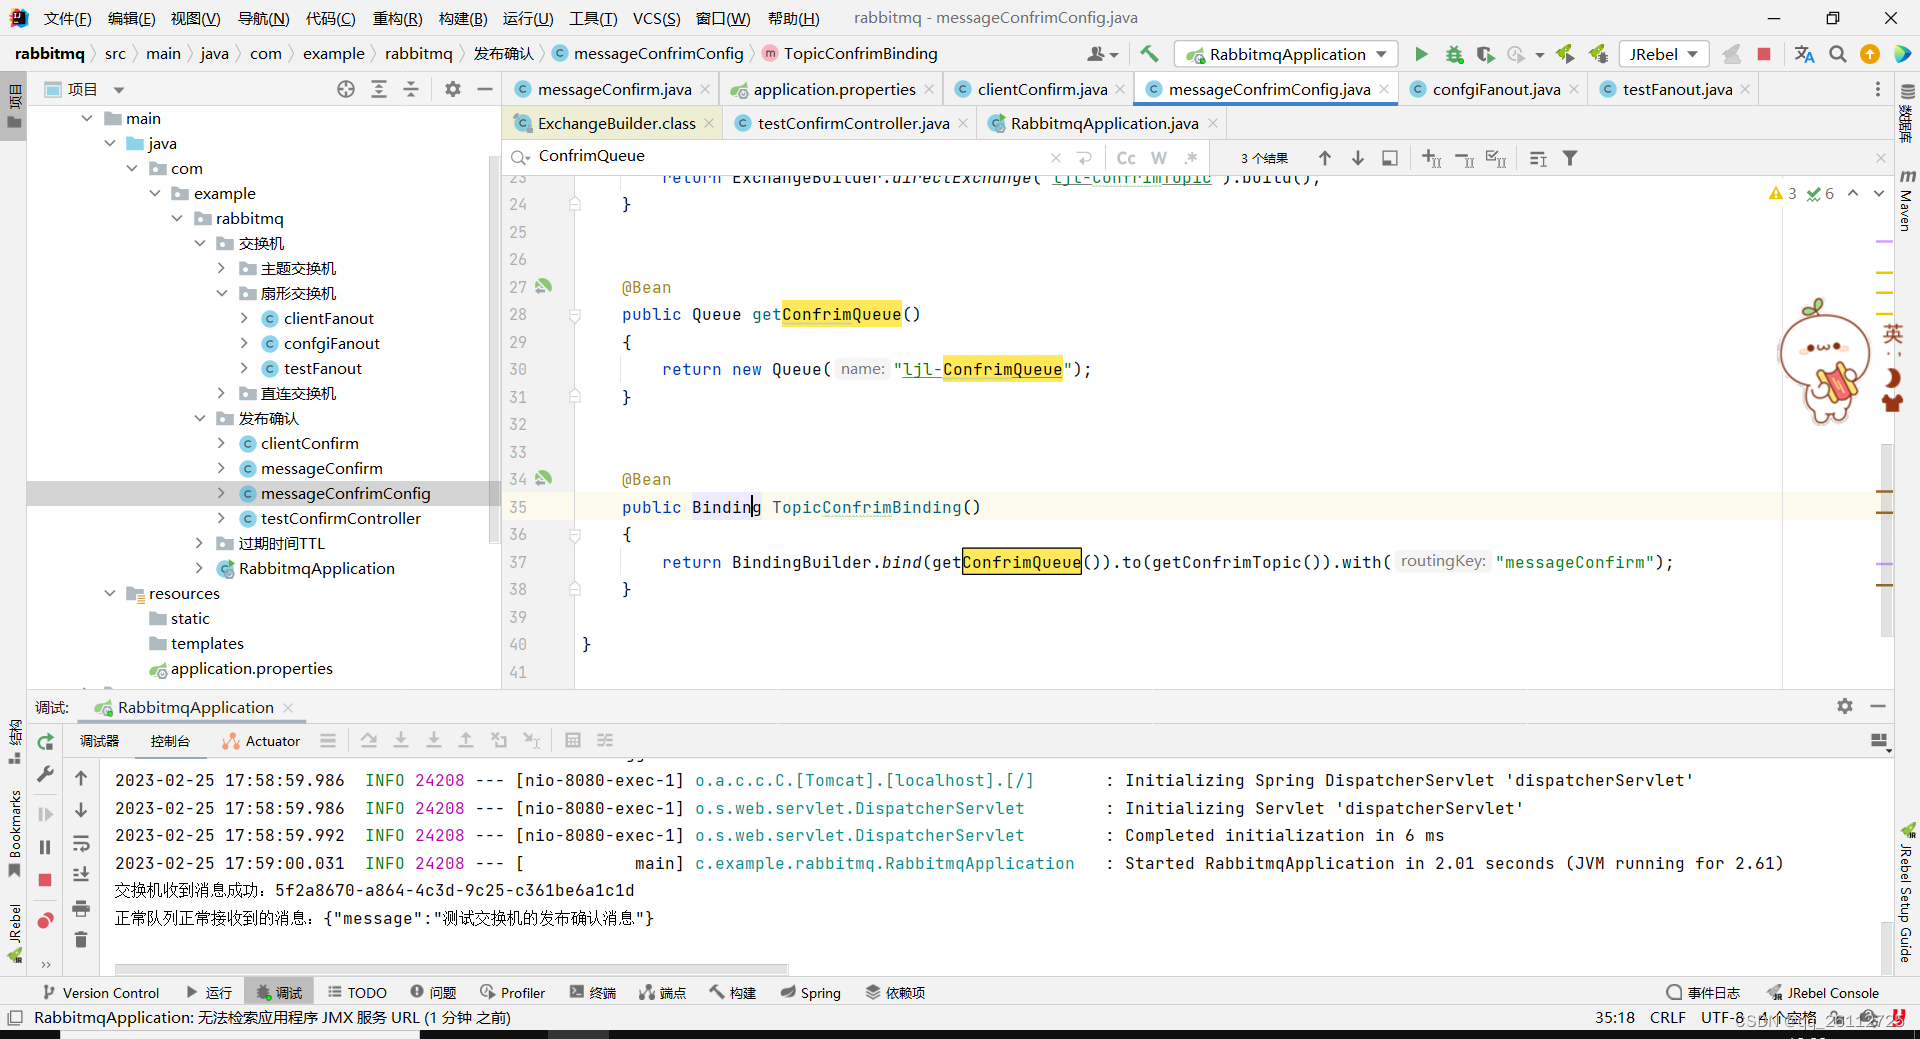
Task: Start debugging with the bug icon
Action: (x=1454, y=54)
